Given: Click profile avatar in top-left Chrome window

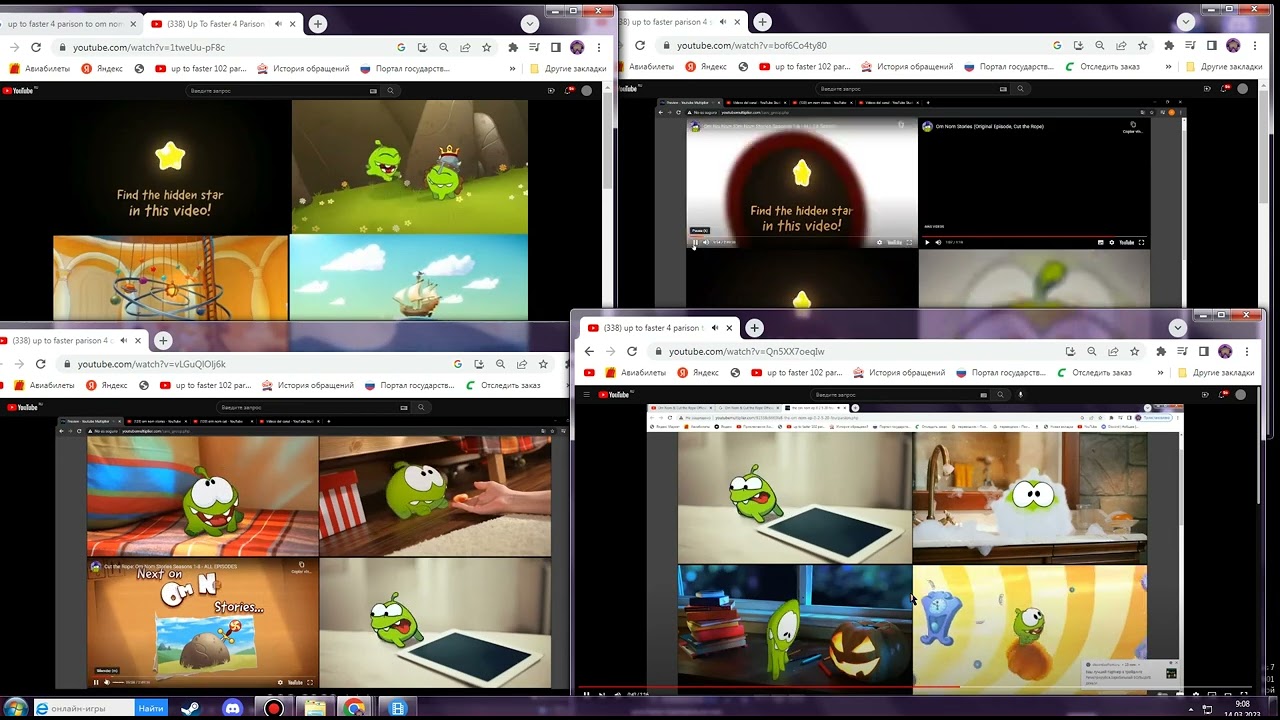Looking at the screenshot, I should [x=577, y=47].
